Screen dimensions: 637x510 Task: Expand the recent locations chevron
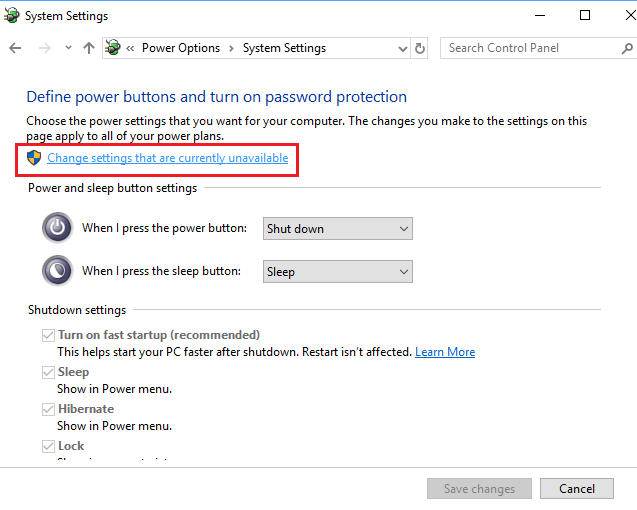click(68, 48)
